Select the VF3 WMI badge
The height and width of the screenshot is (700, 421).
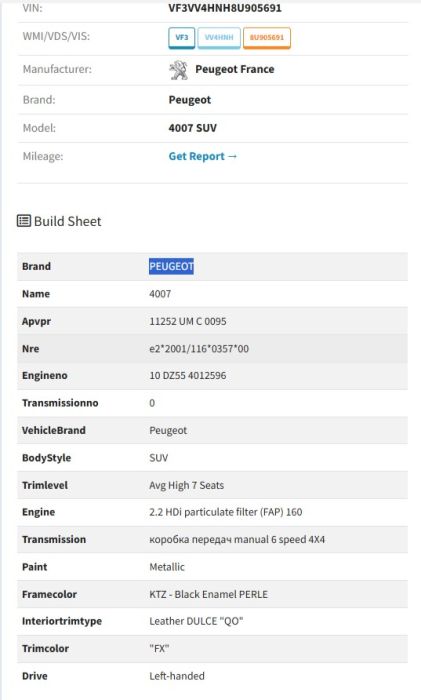182,38
